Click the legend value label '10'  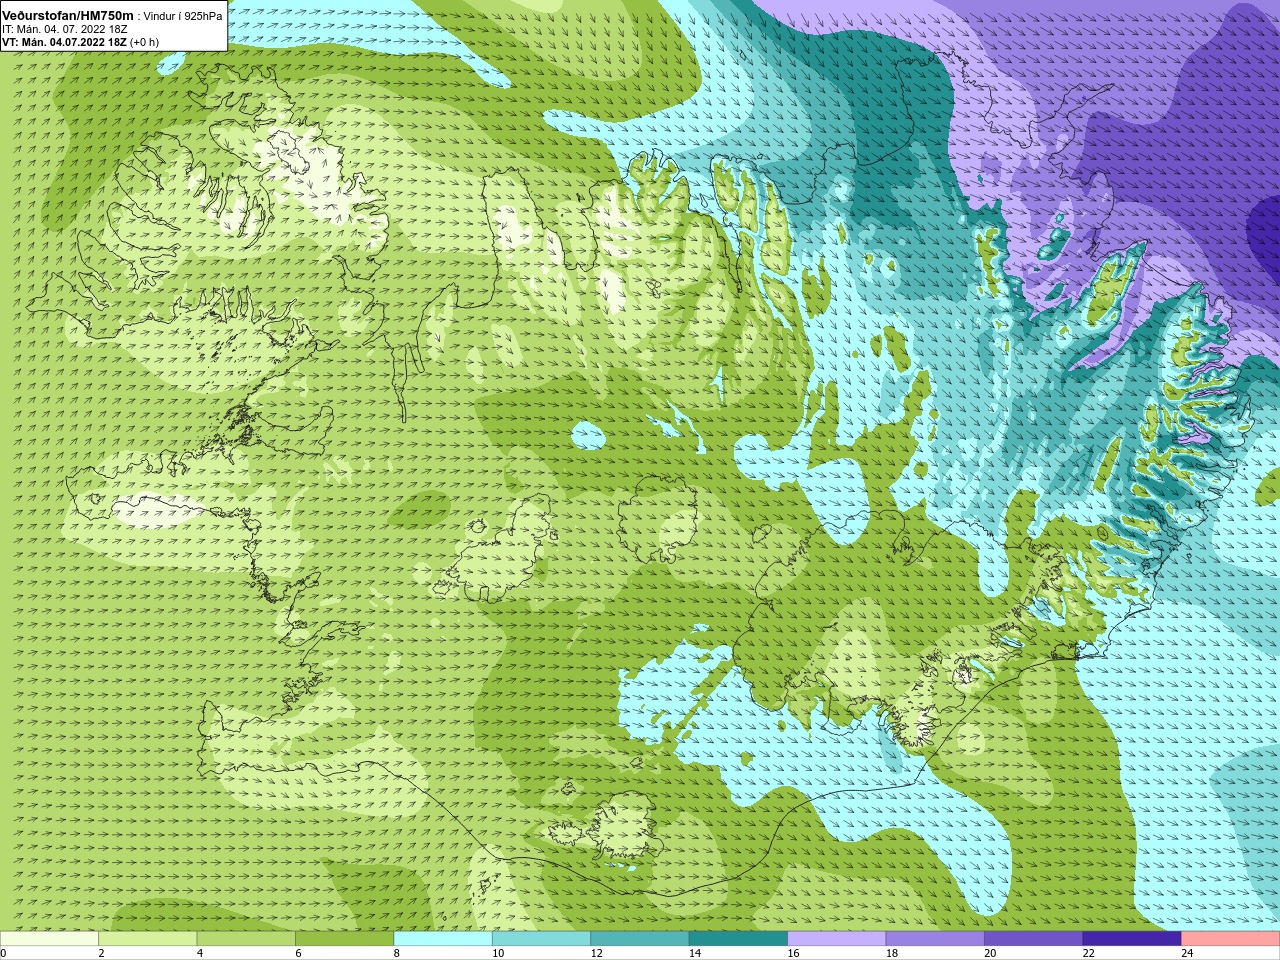pos(498,953)
